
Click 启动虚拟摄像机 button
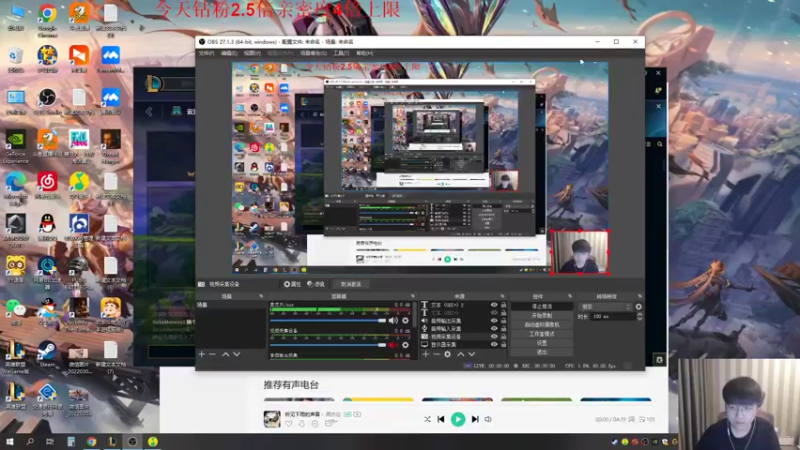coord(542,325)
